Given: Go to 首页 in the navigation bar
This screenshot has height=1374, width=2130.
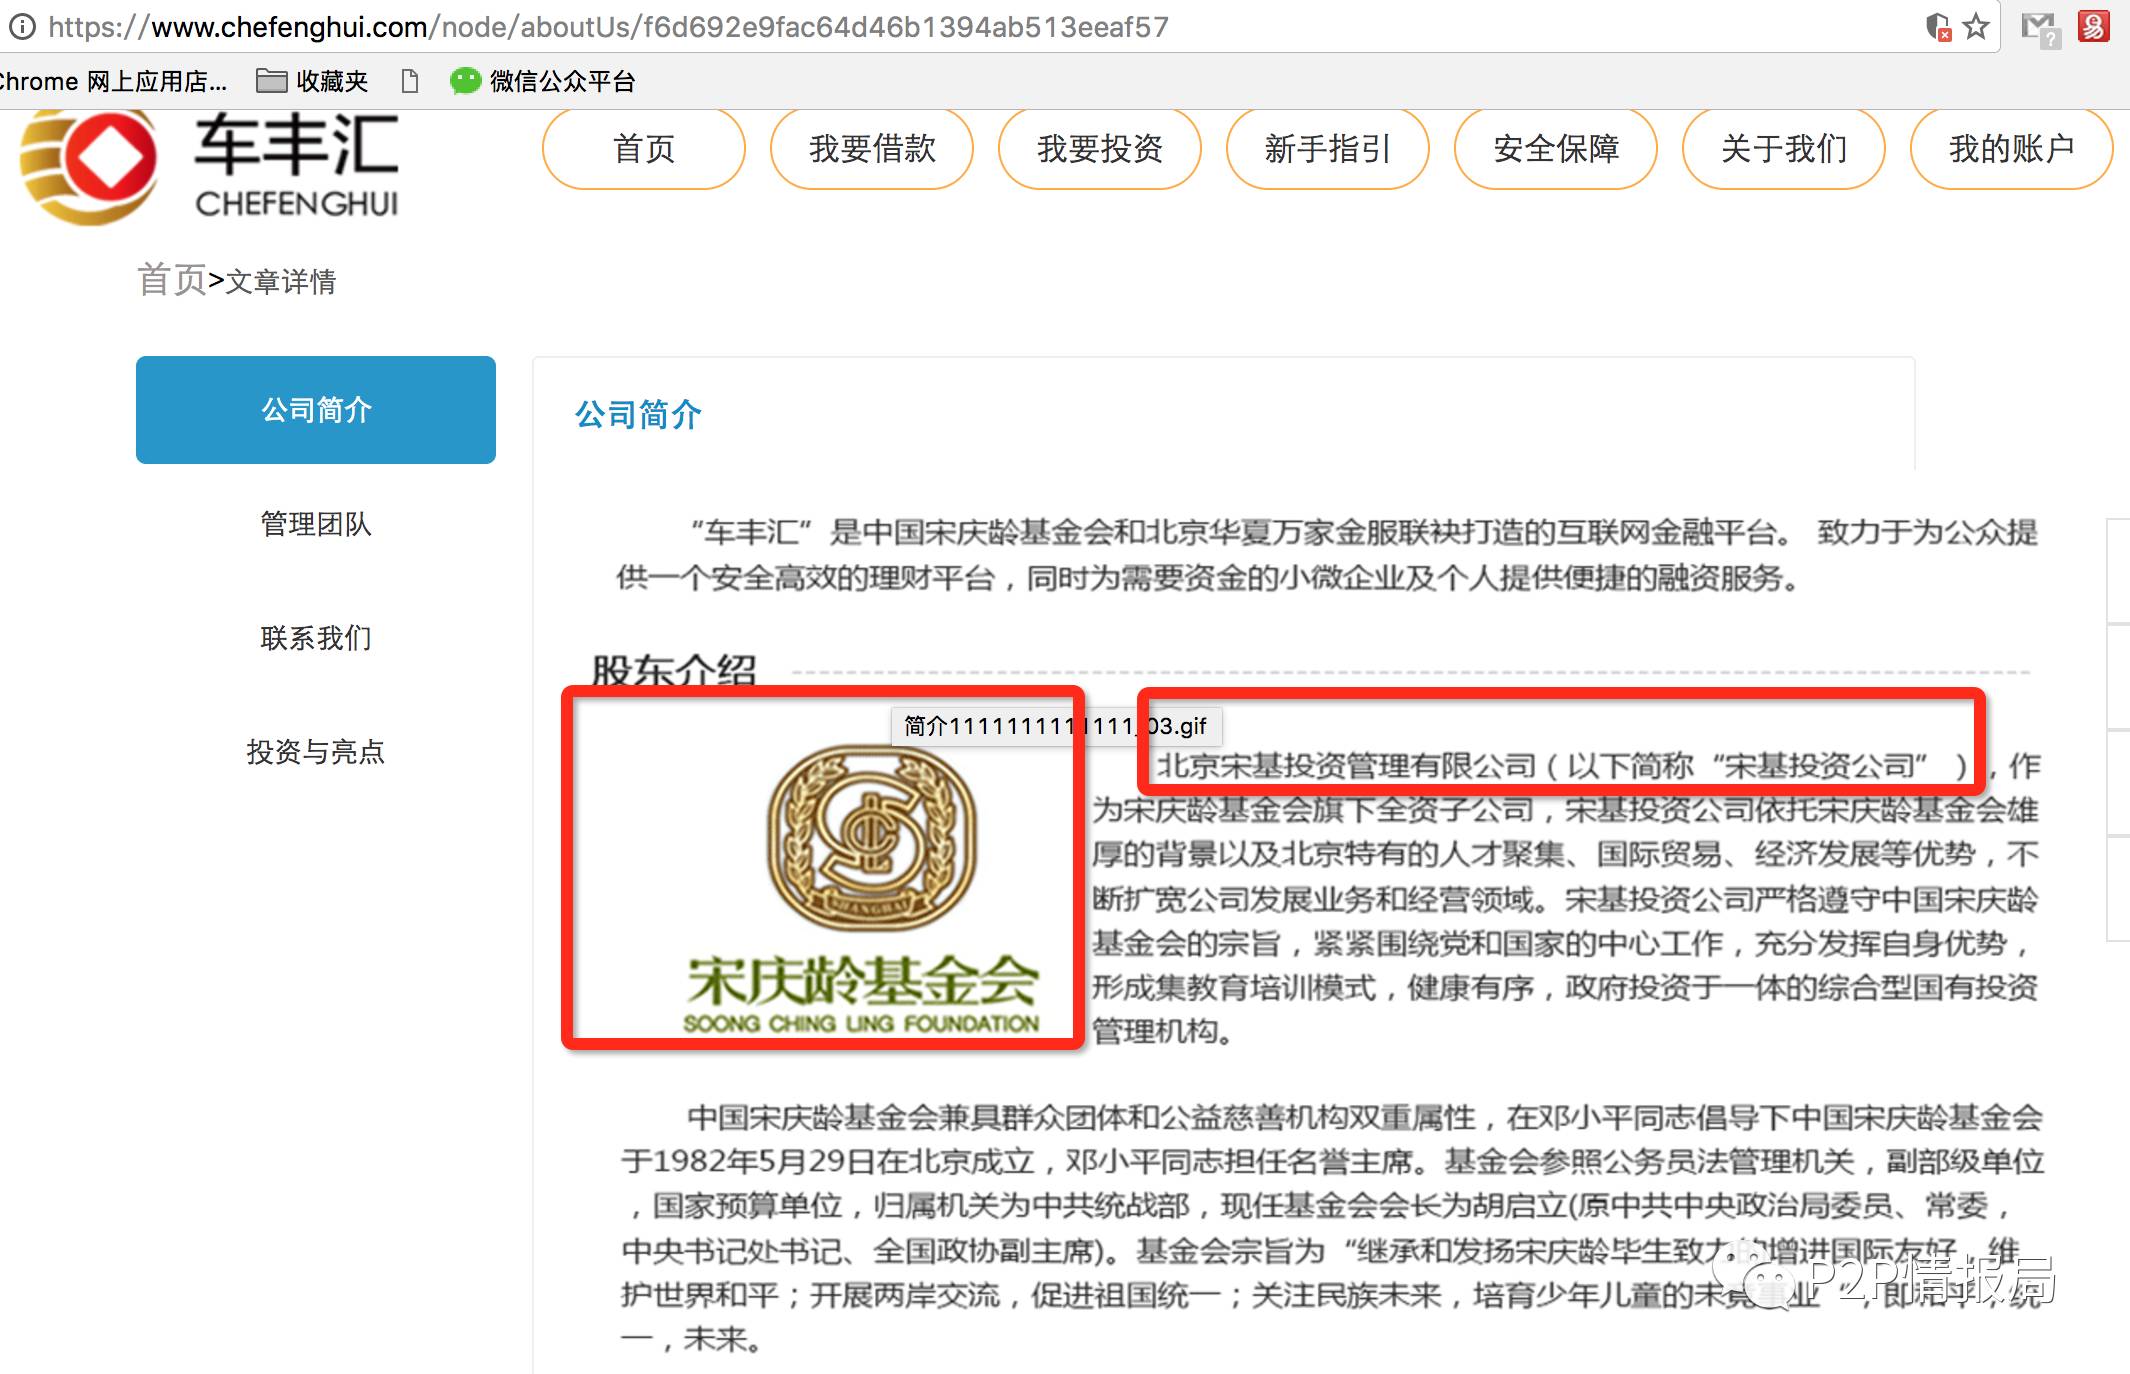Looking at the screenshot, I should click(x=644, y=149).
